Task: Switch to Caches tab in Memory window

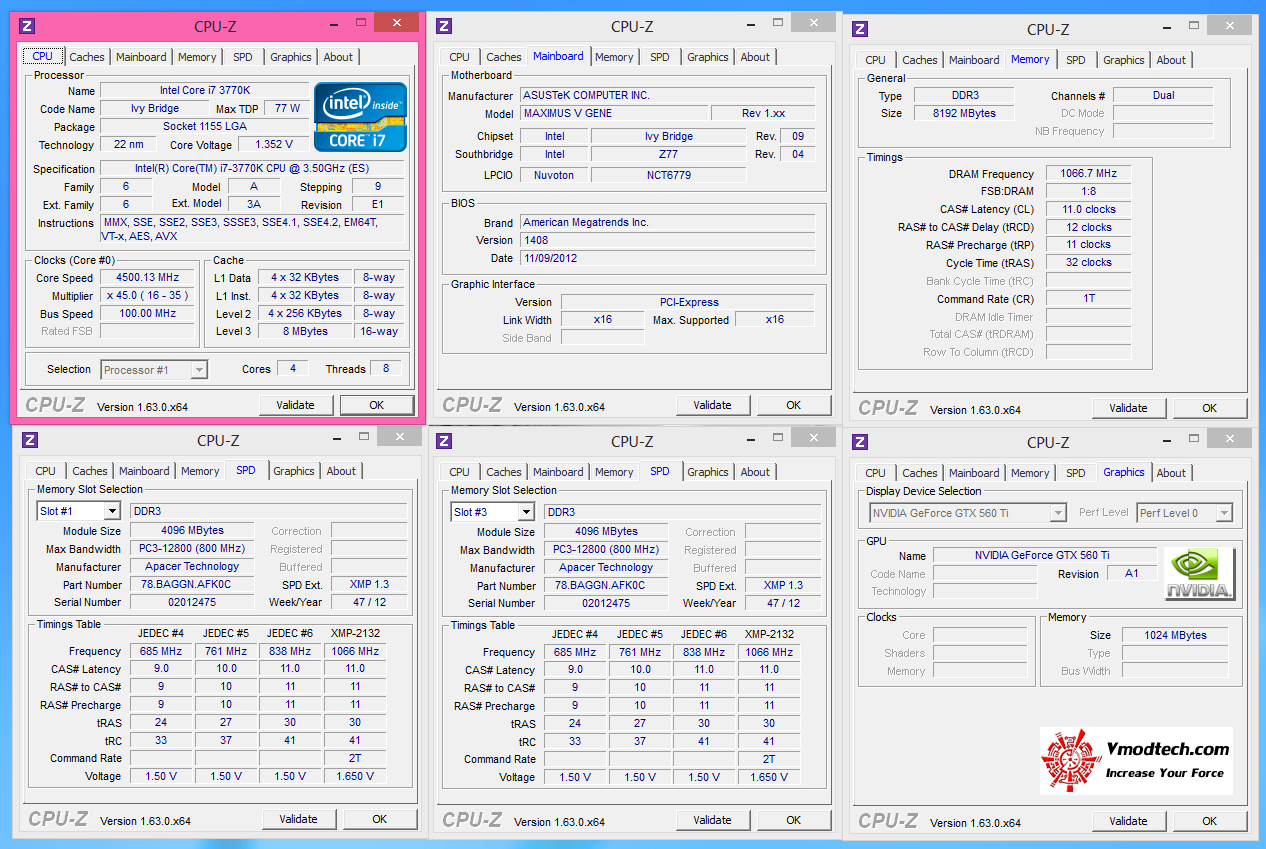Action: pyautogui.click(x=920, y=60)
